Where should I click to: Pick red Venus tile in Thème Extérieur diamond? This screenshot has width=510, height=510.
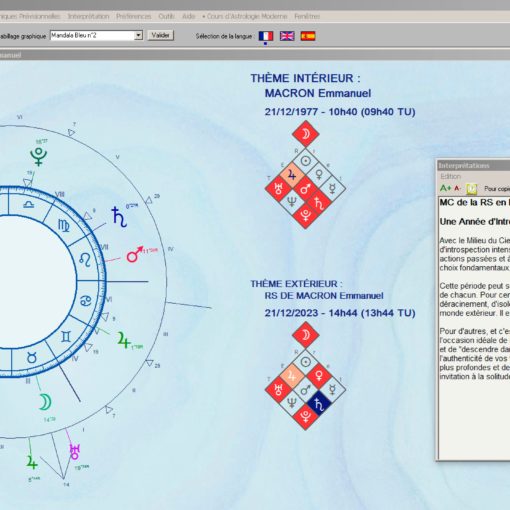click(319, 376)
